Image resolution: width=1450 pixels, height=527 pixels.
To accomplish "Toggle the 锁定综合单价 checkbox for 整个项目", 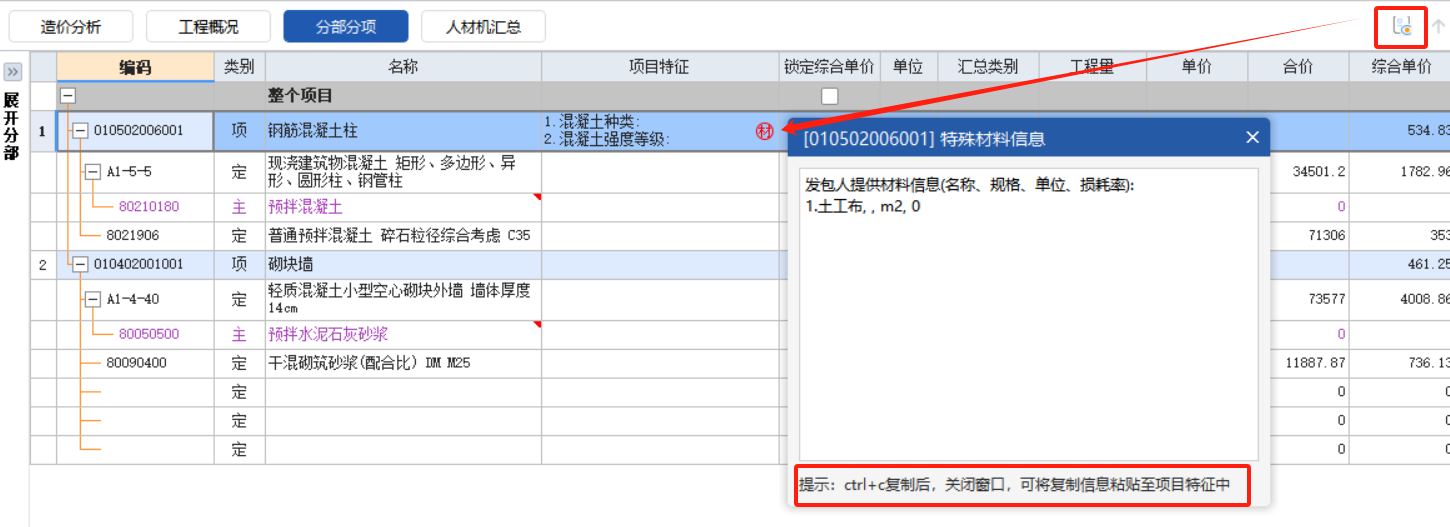I will click(x=830, y=96).
